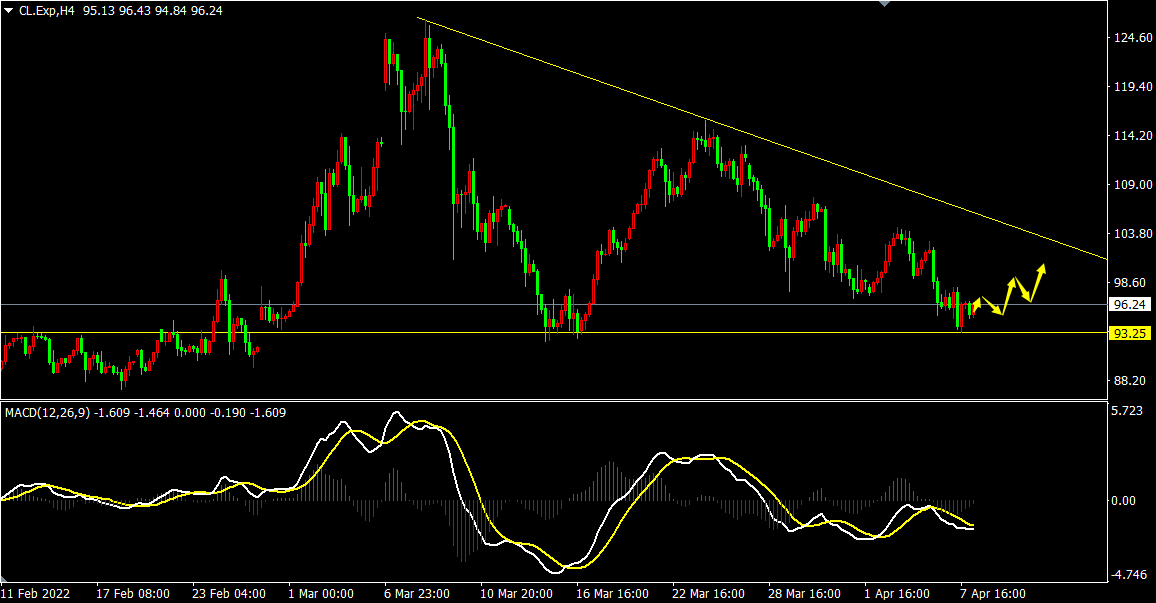Click the -4.746 MACD scale value

tap(1128, 574)
